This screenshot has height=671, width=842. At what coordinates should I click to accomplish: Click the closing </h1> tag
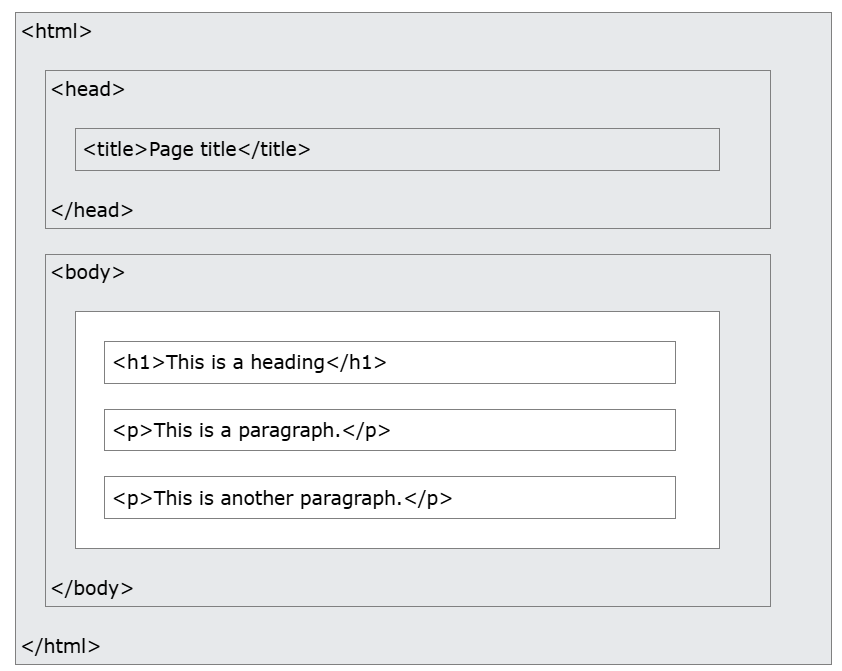pyautogui.click(x=357, y=363)
